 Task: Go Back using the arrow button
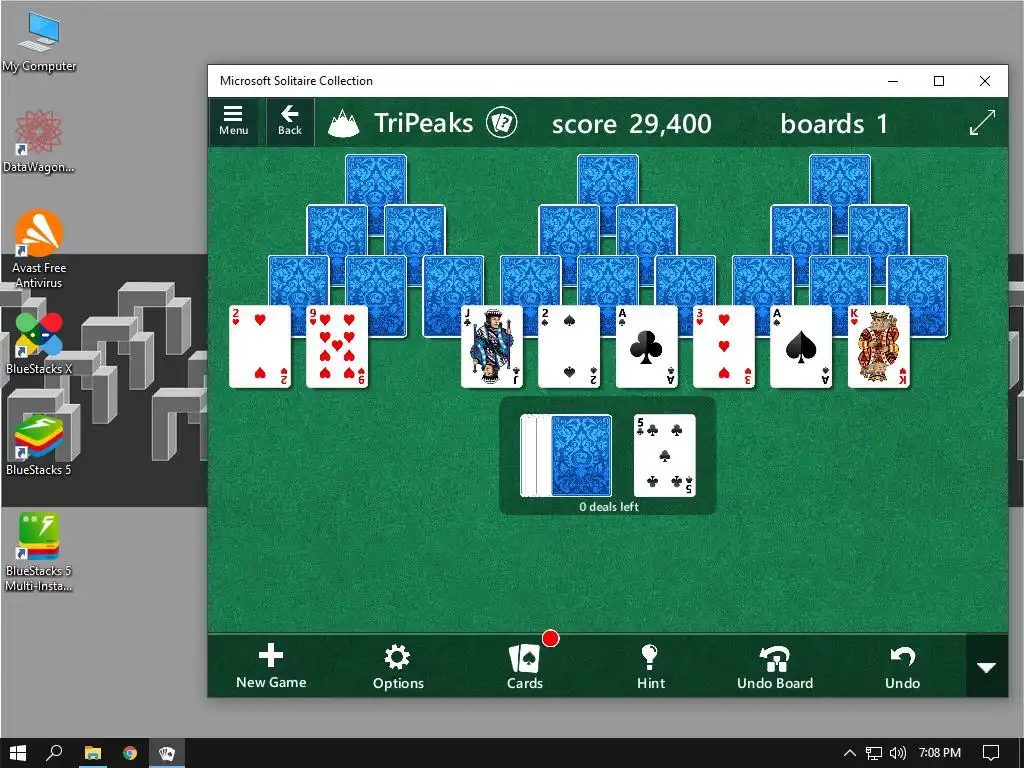(x=289, y=121)
